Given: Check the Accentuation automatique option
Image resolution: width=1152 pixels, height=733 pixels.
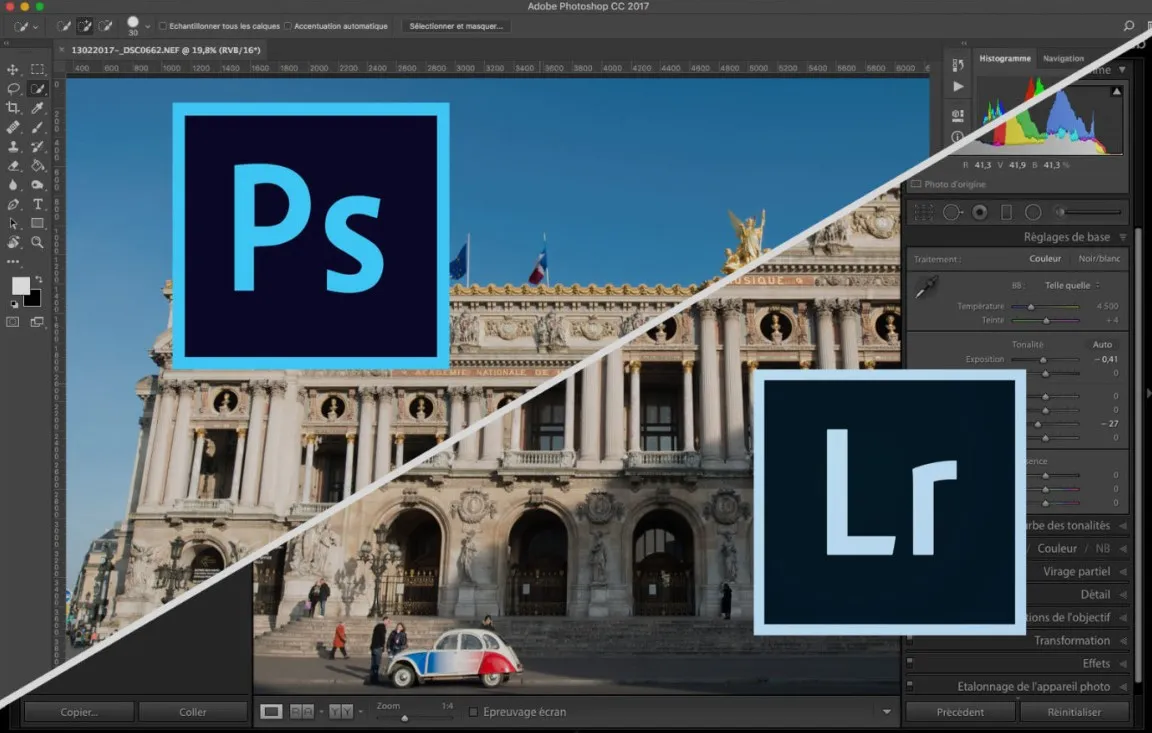Looking at the screenshot, I should coord(289,26).
